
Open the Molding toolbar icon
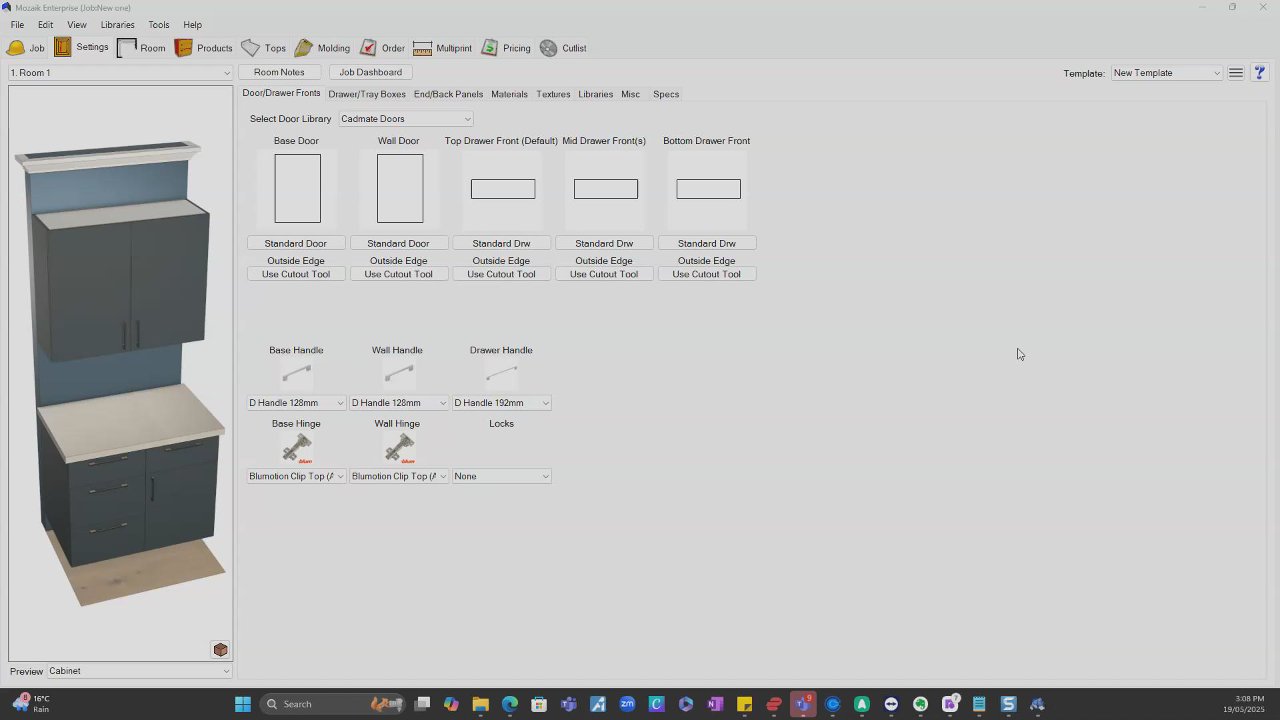click(x=304, y=48)
